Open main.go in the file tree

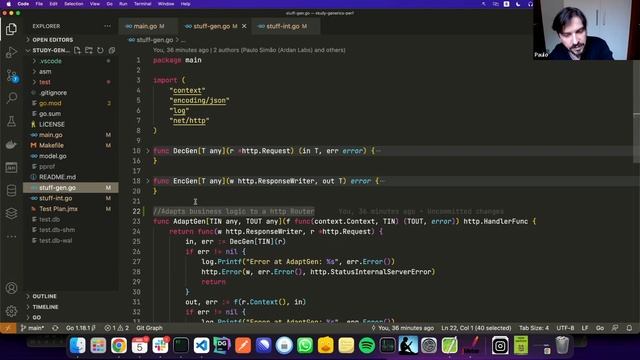coord(51,135)
